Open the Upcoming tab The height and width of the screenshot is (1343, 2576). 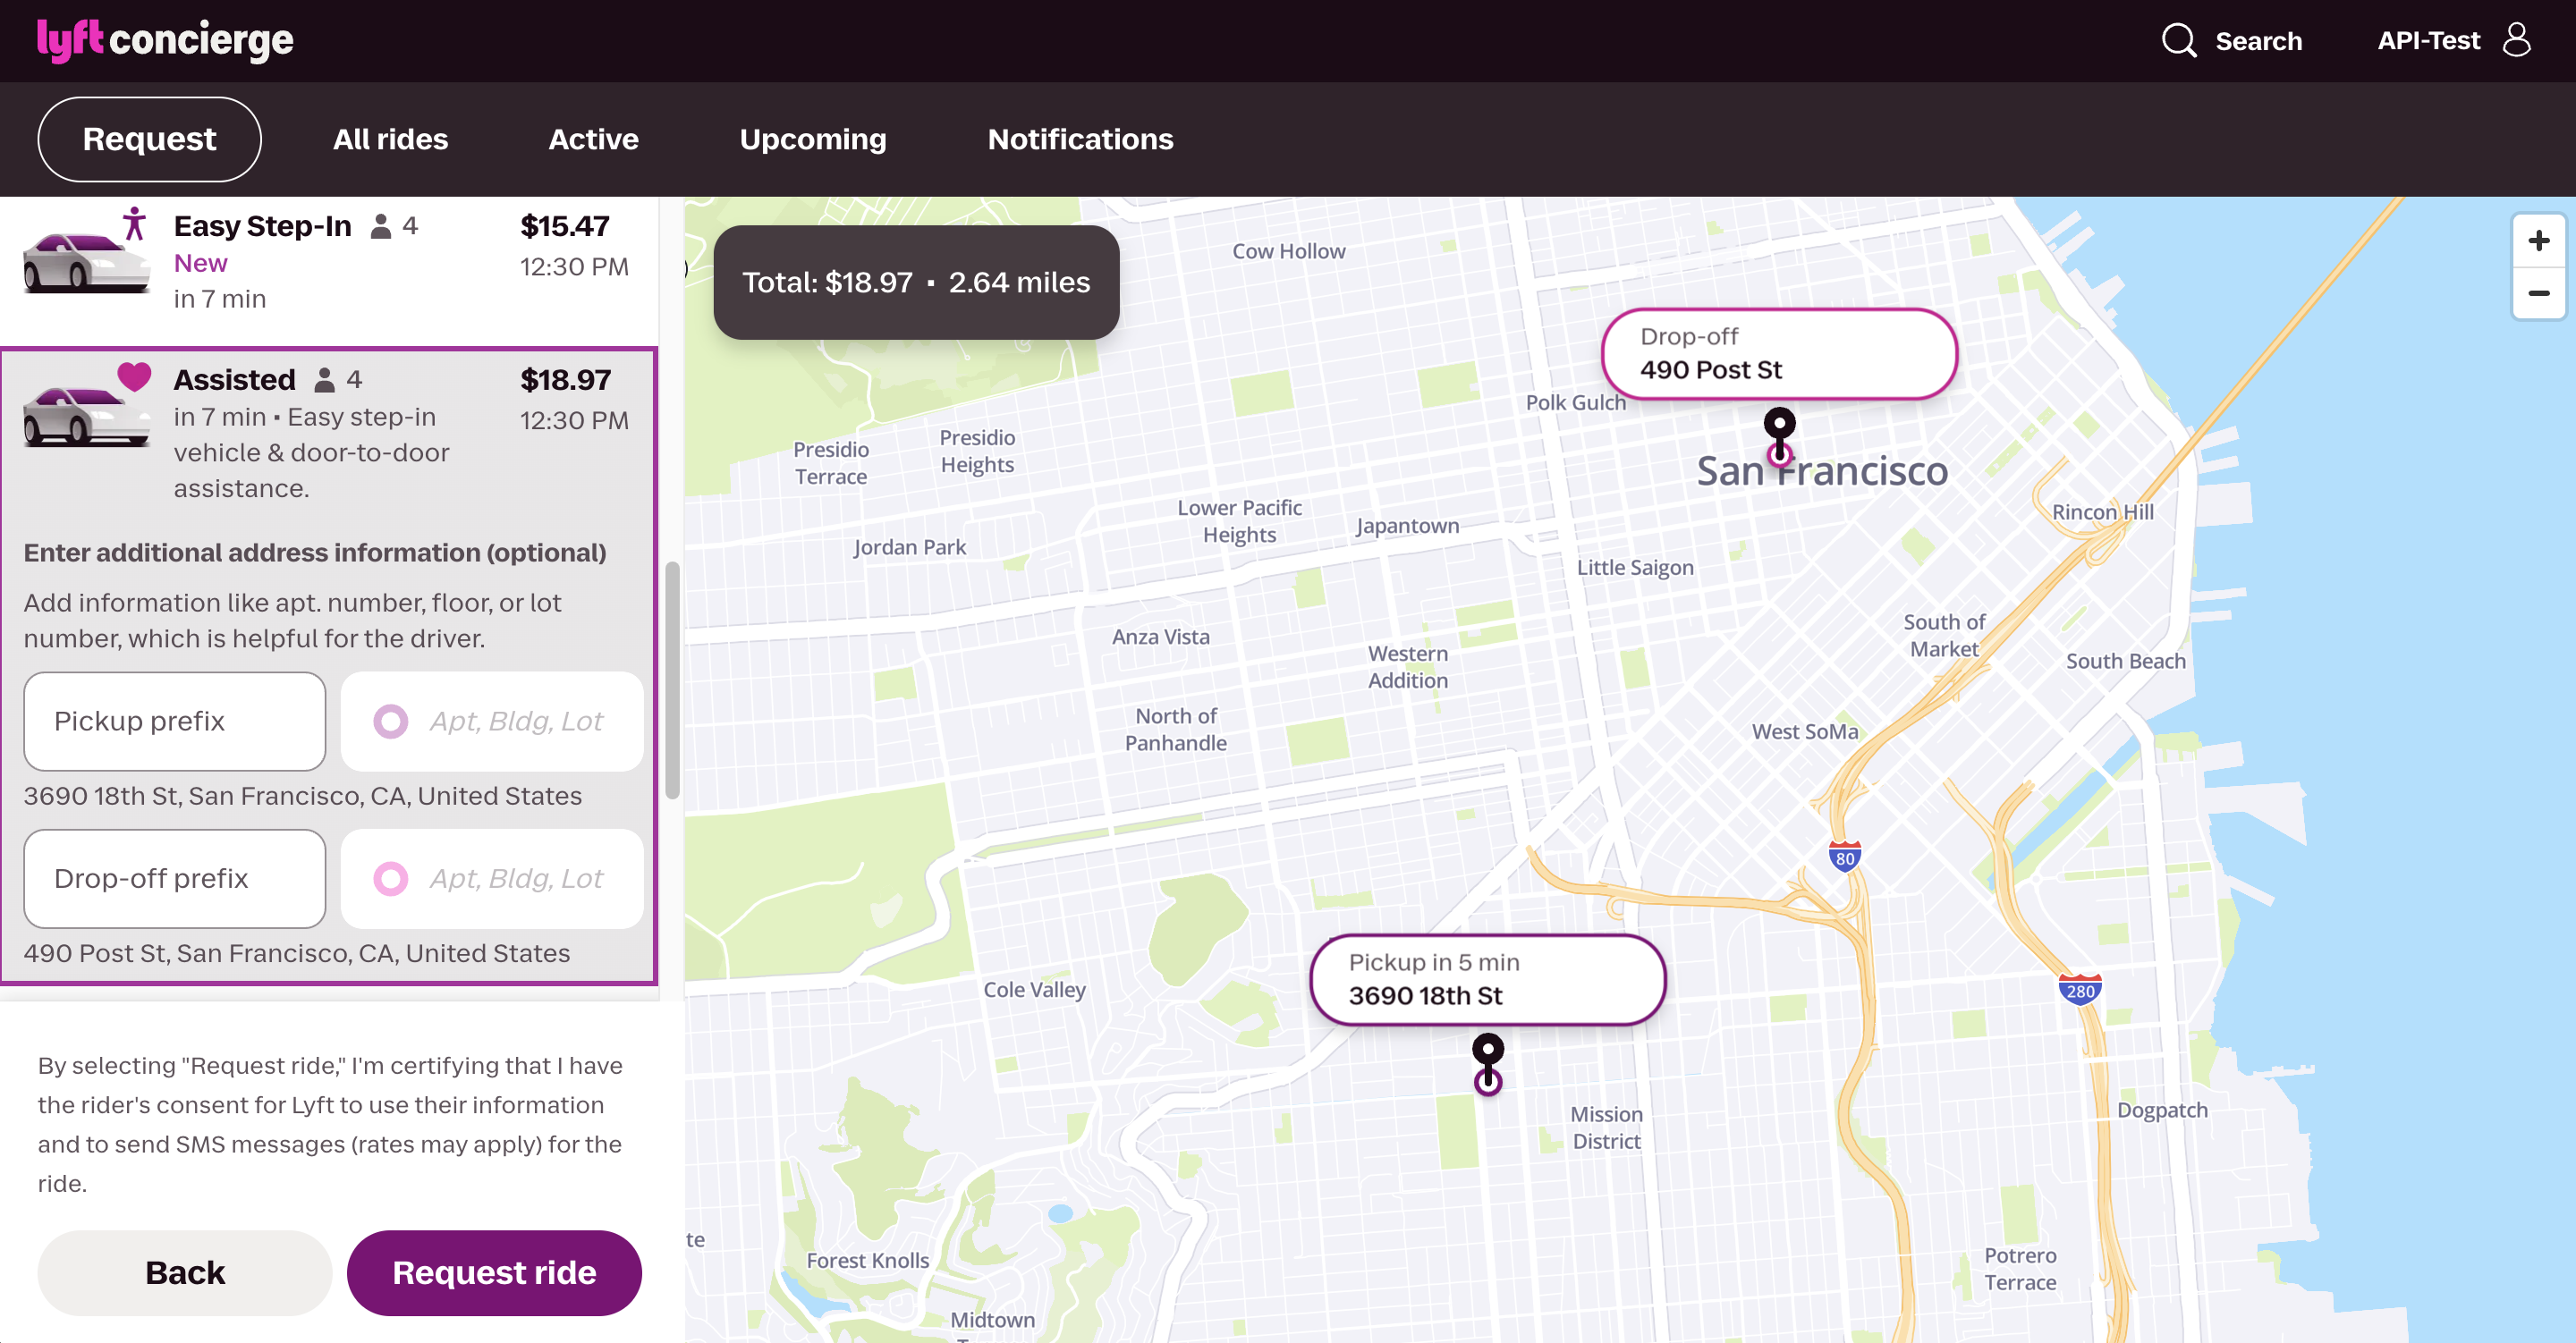[812, 139]
